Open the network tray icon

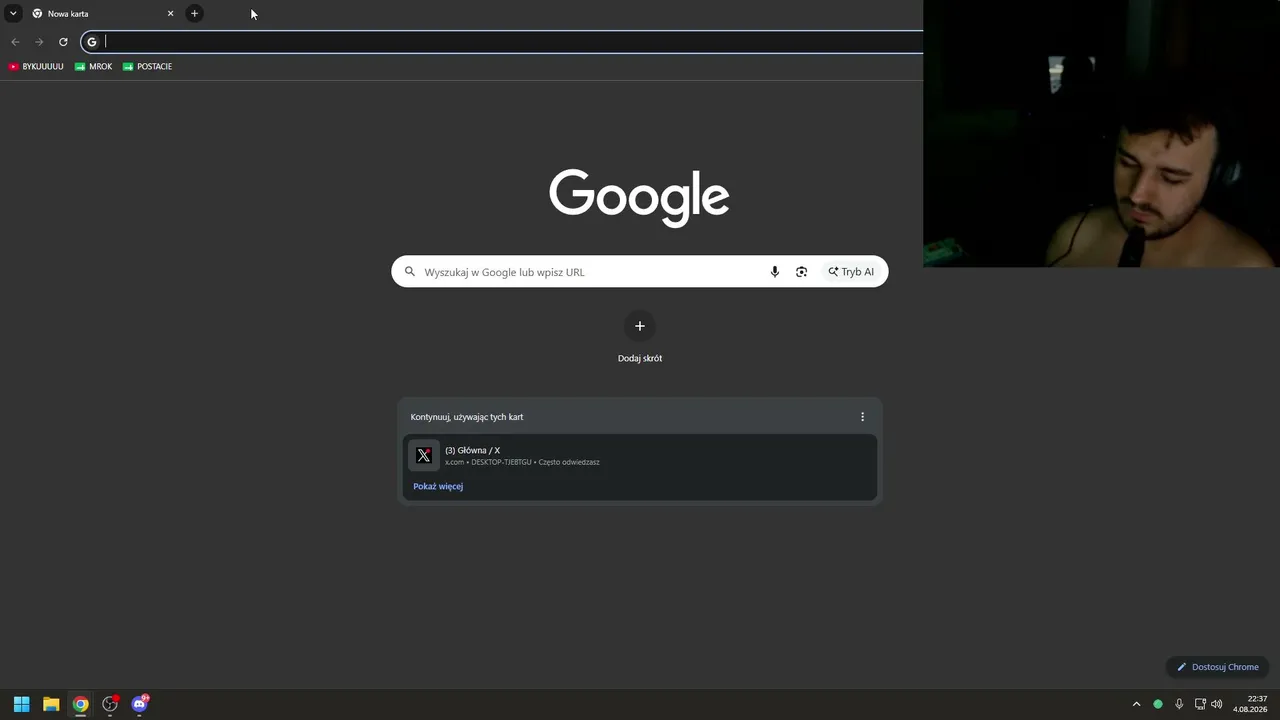pyautogui.click(x=1200, y=704)
